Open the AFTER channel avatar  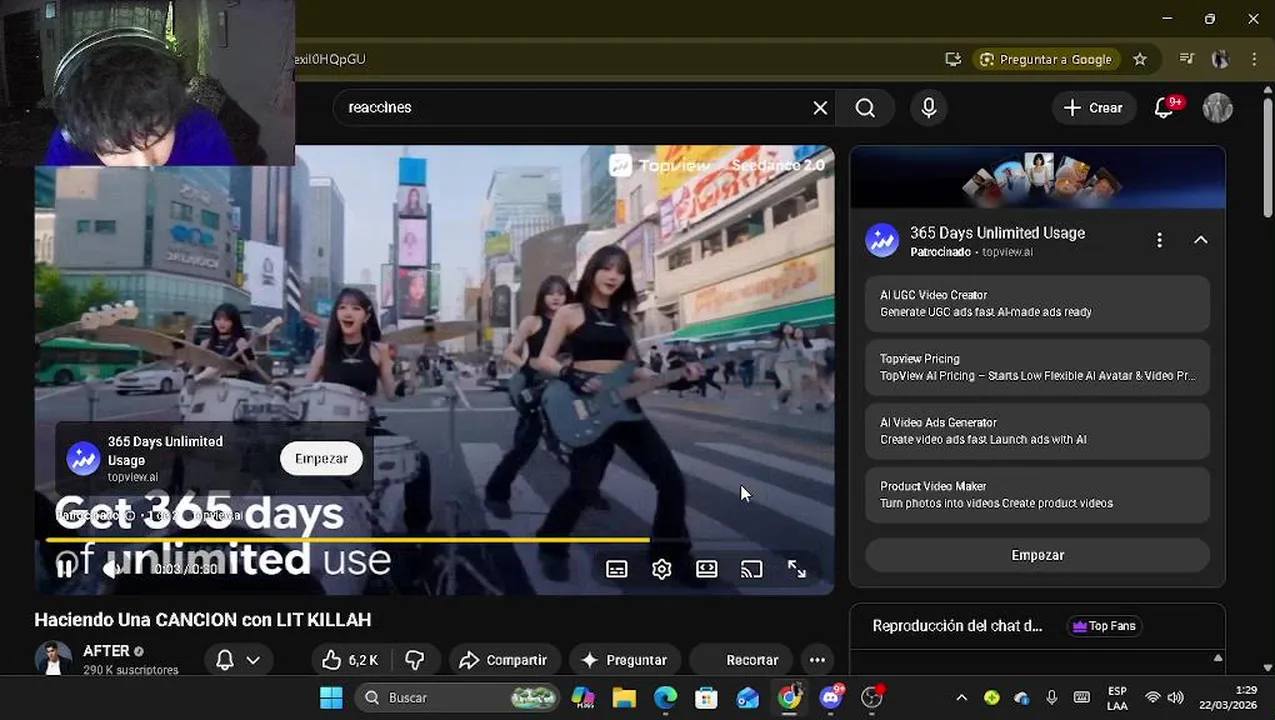click(53, 659)
